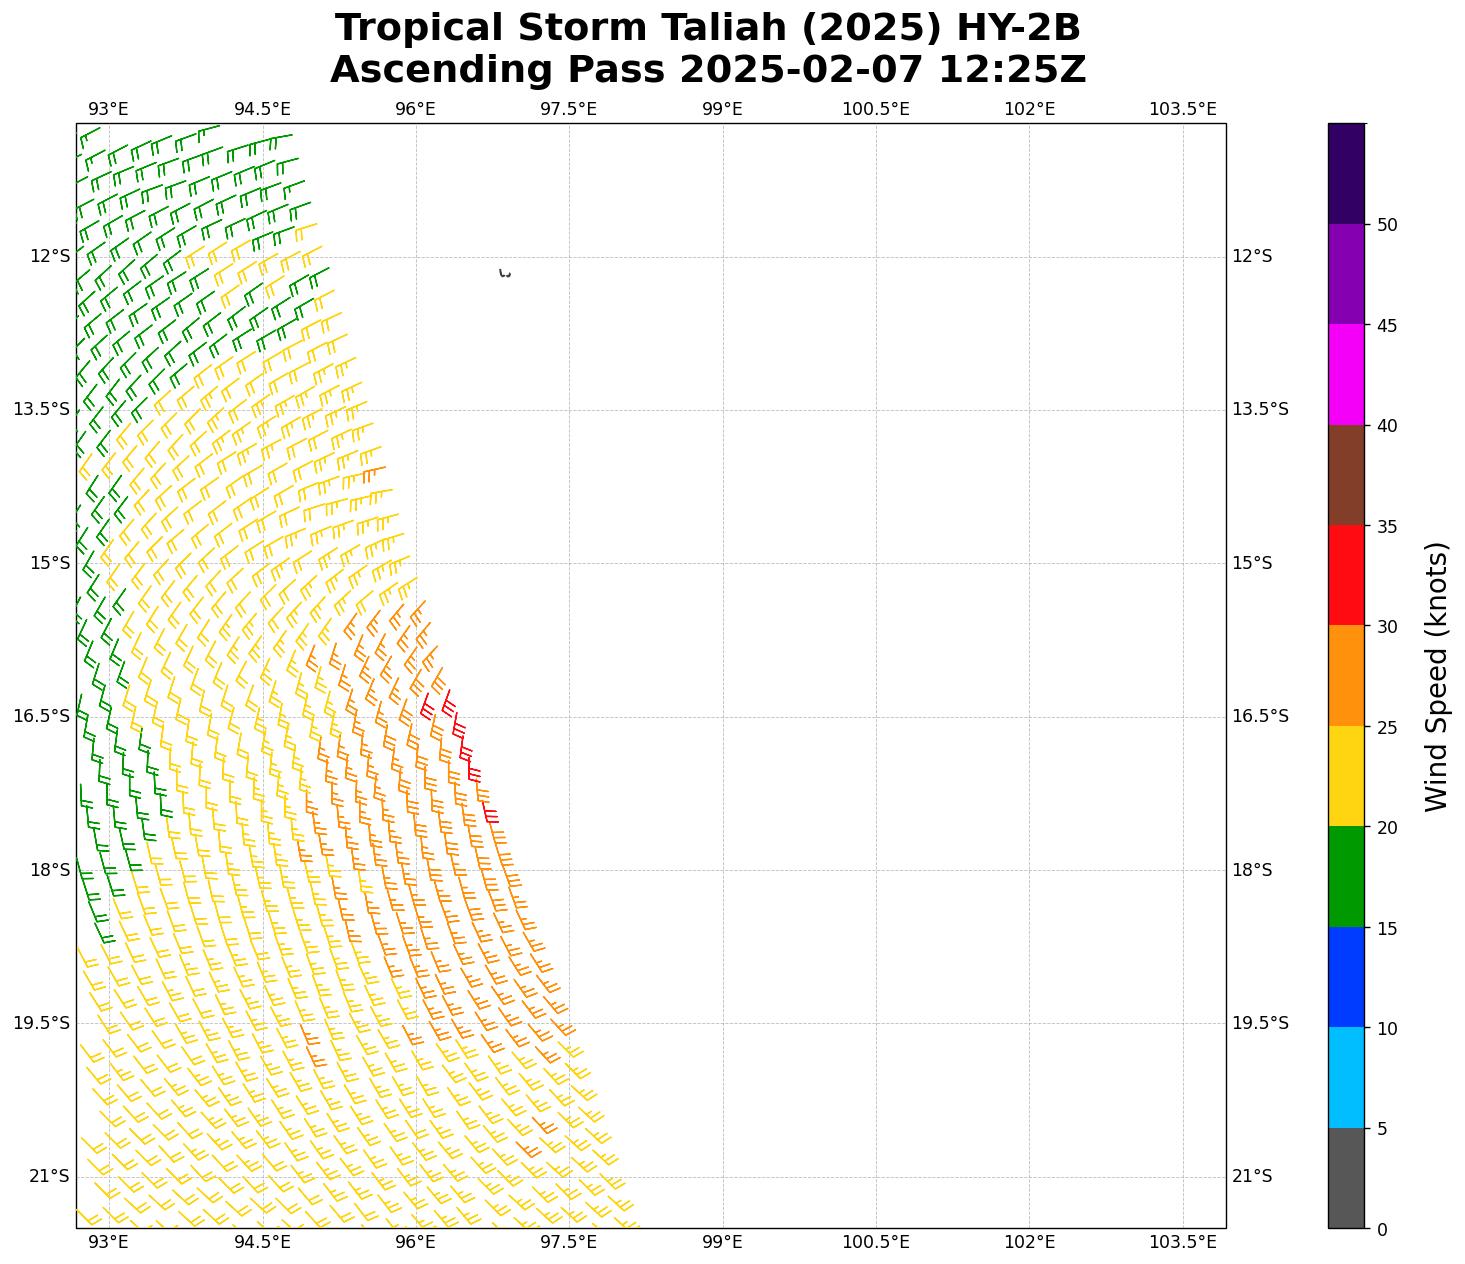Click the small island outline near 12°S
This screenshot has height=1264, width=1465.
[x=505, y=273]
